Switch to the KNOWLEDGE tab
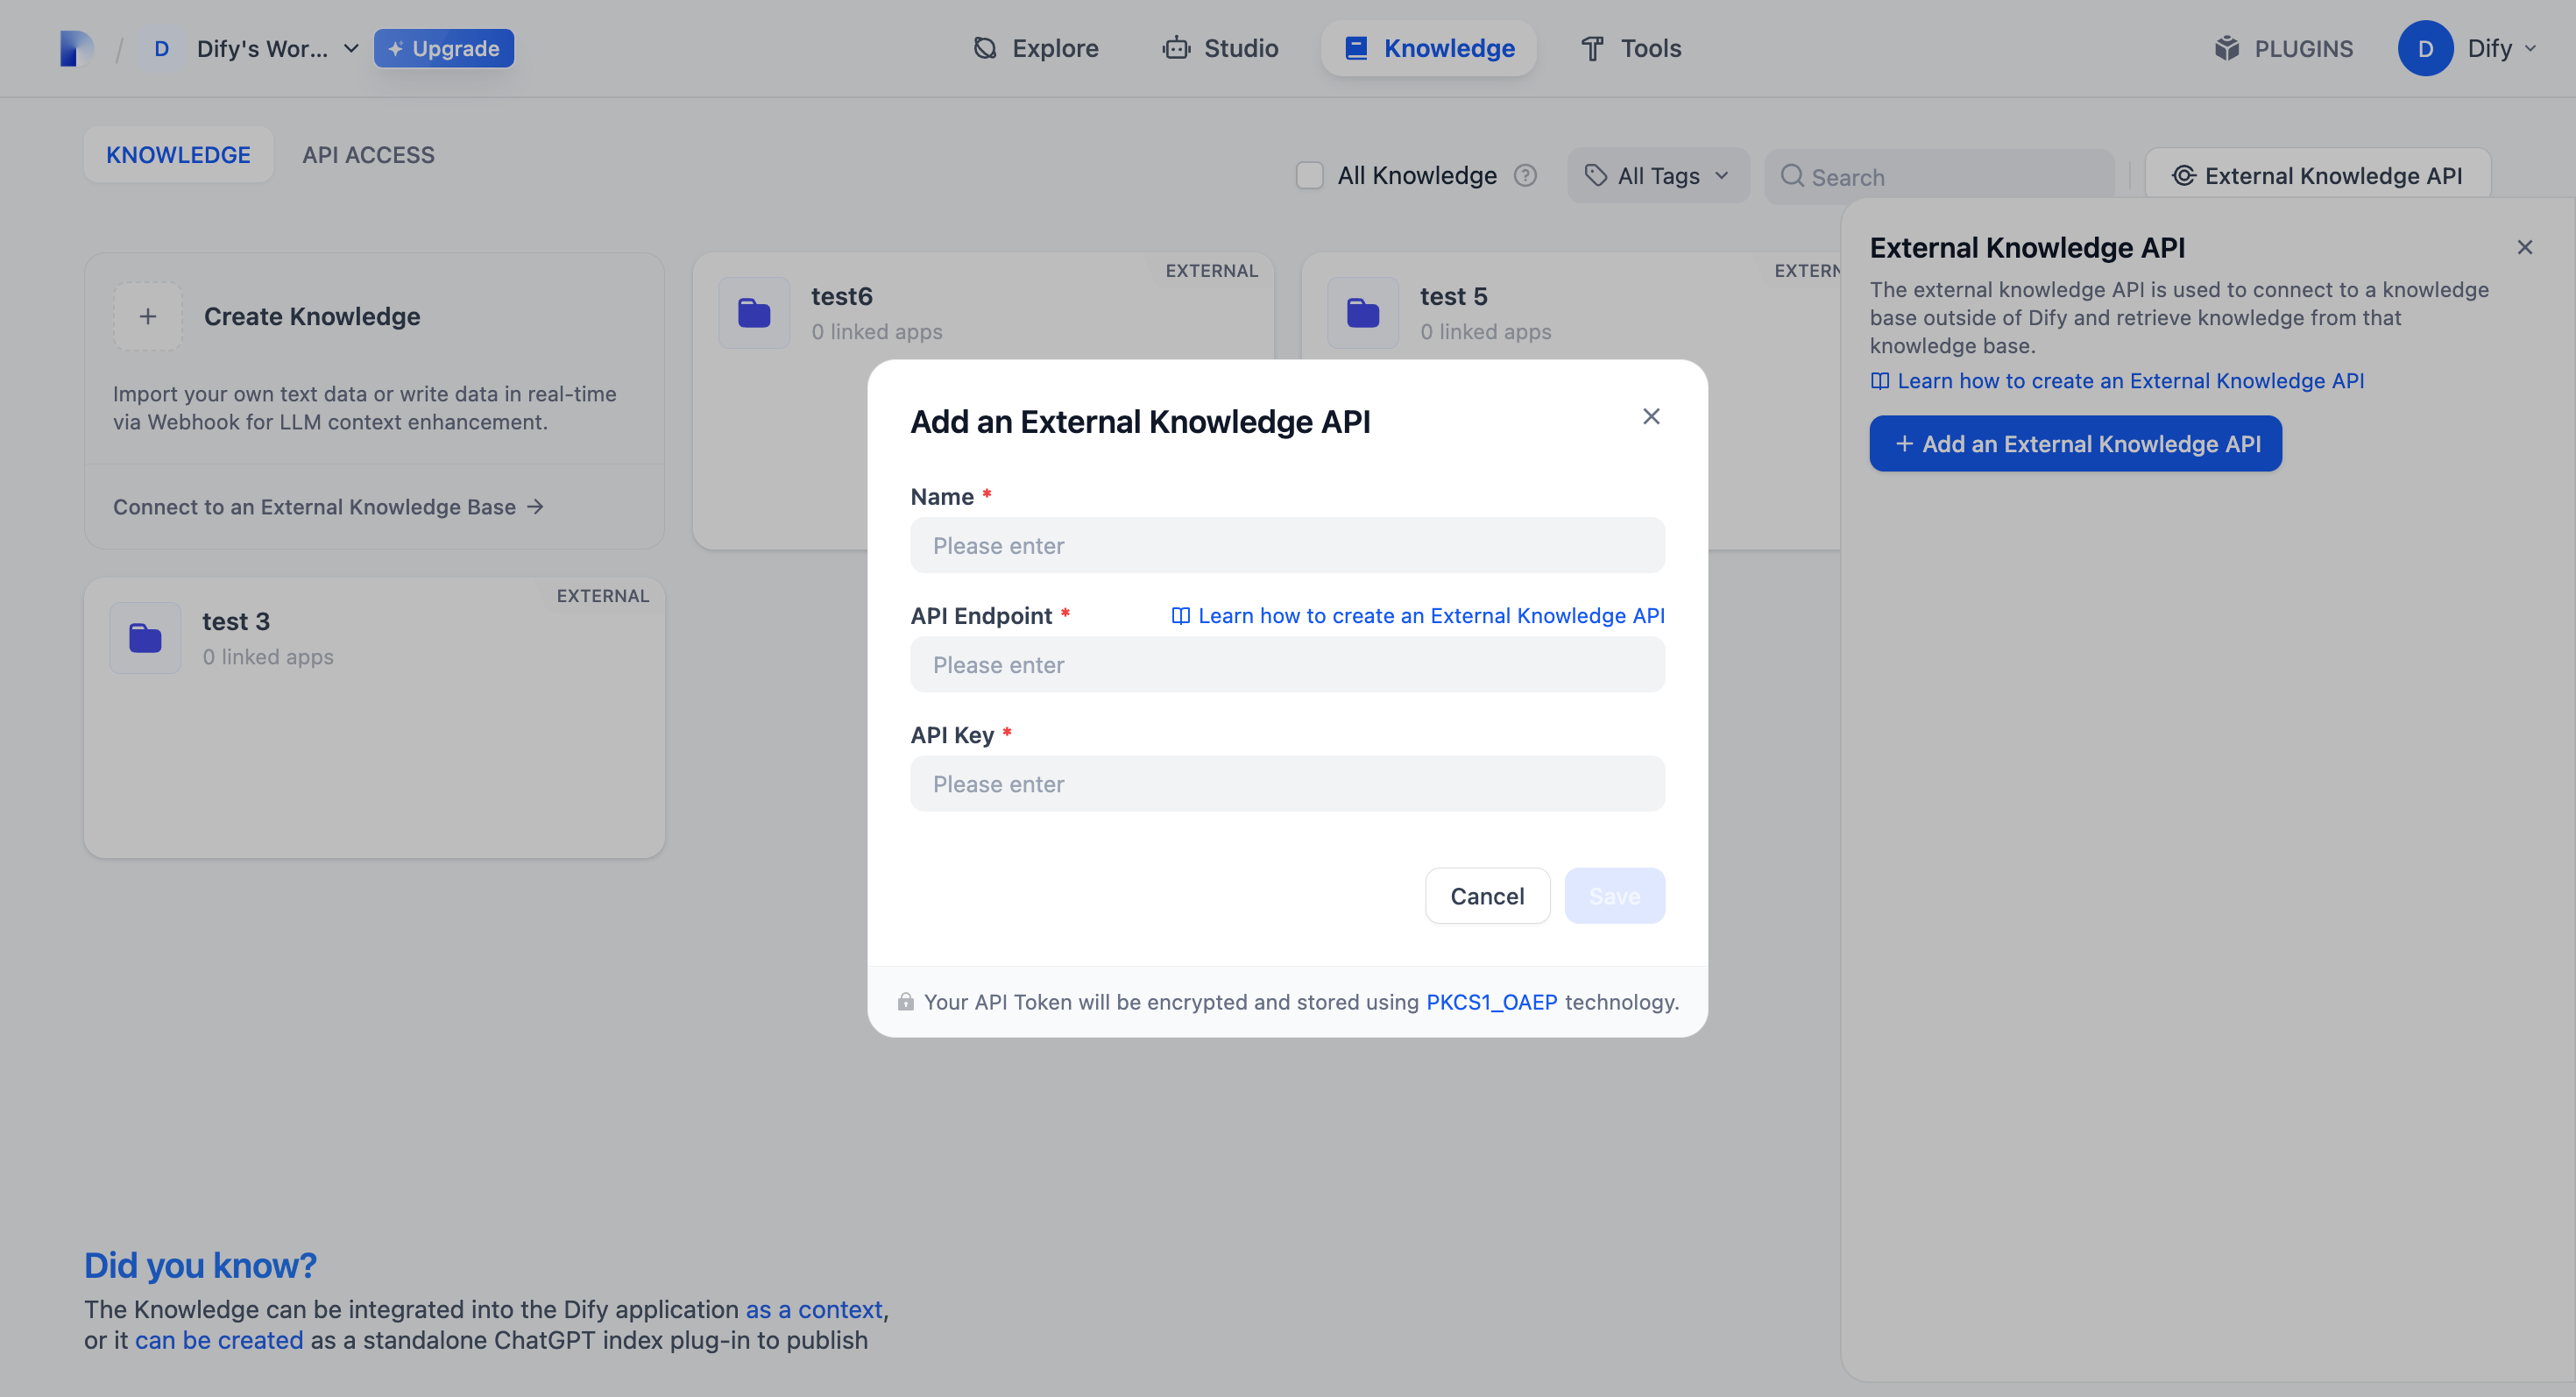This screenshot has height=1397, width=2576. pyautogui.click(x=178, y=155)
